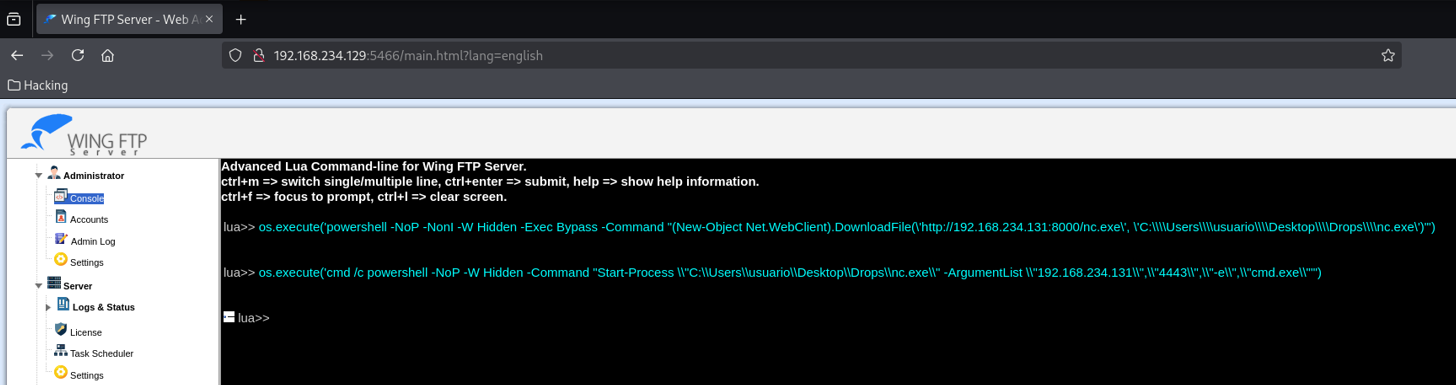Image resolution: width=1456 pixels, height=385 pixels.
Task: Click the address bar URL field
Action: pos(811,55)
